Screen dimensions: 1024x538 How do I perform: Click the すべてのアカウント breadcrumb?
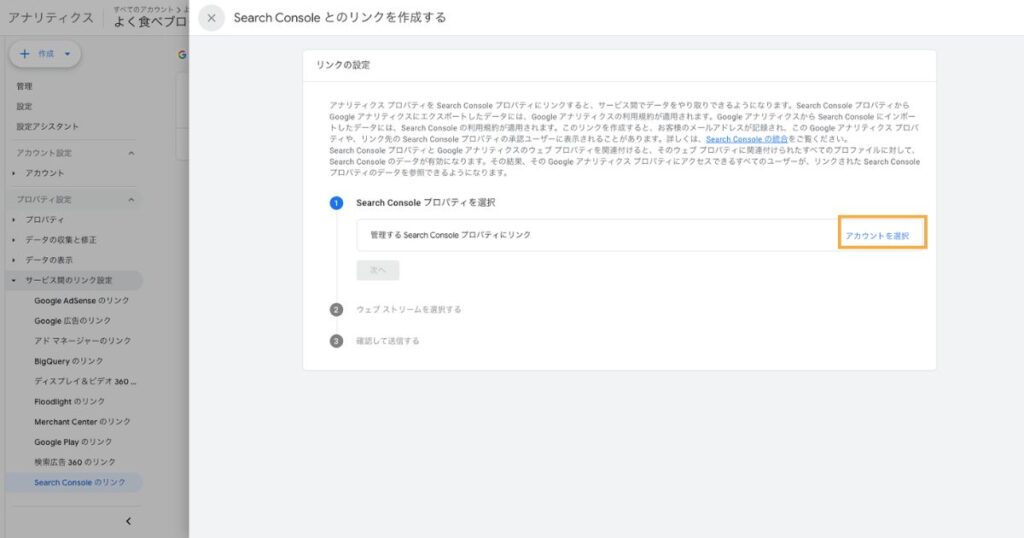[x=144, y=9]
